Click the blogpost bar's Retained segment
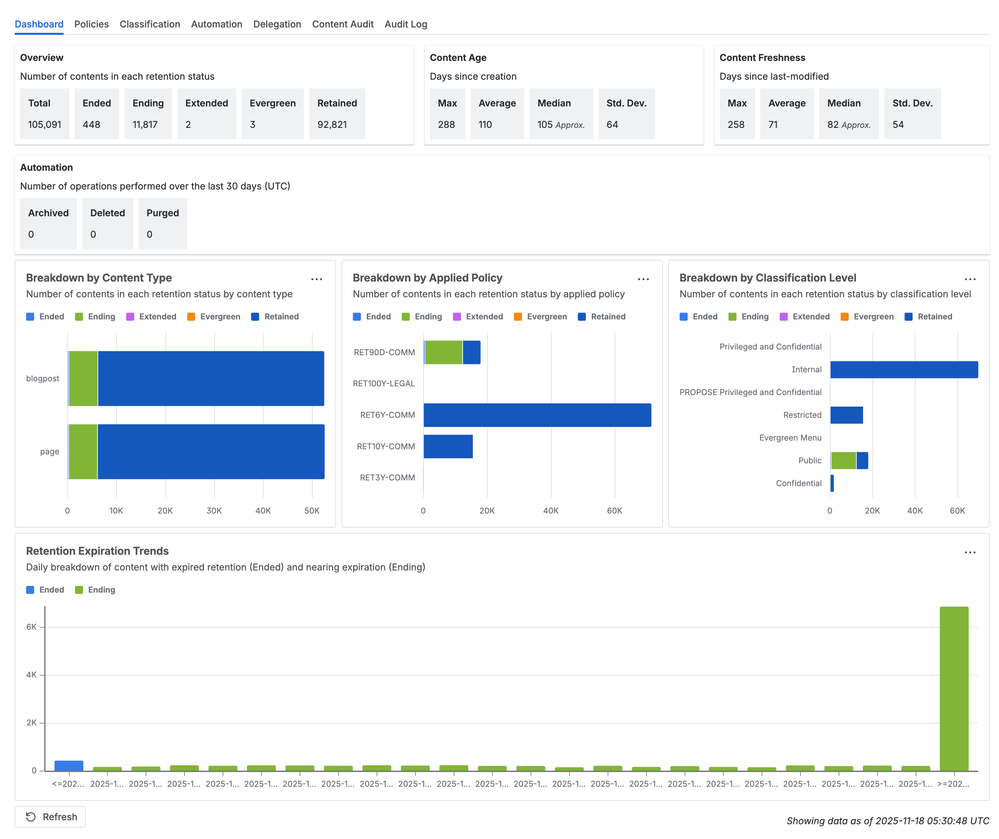 210,378
